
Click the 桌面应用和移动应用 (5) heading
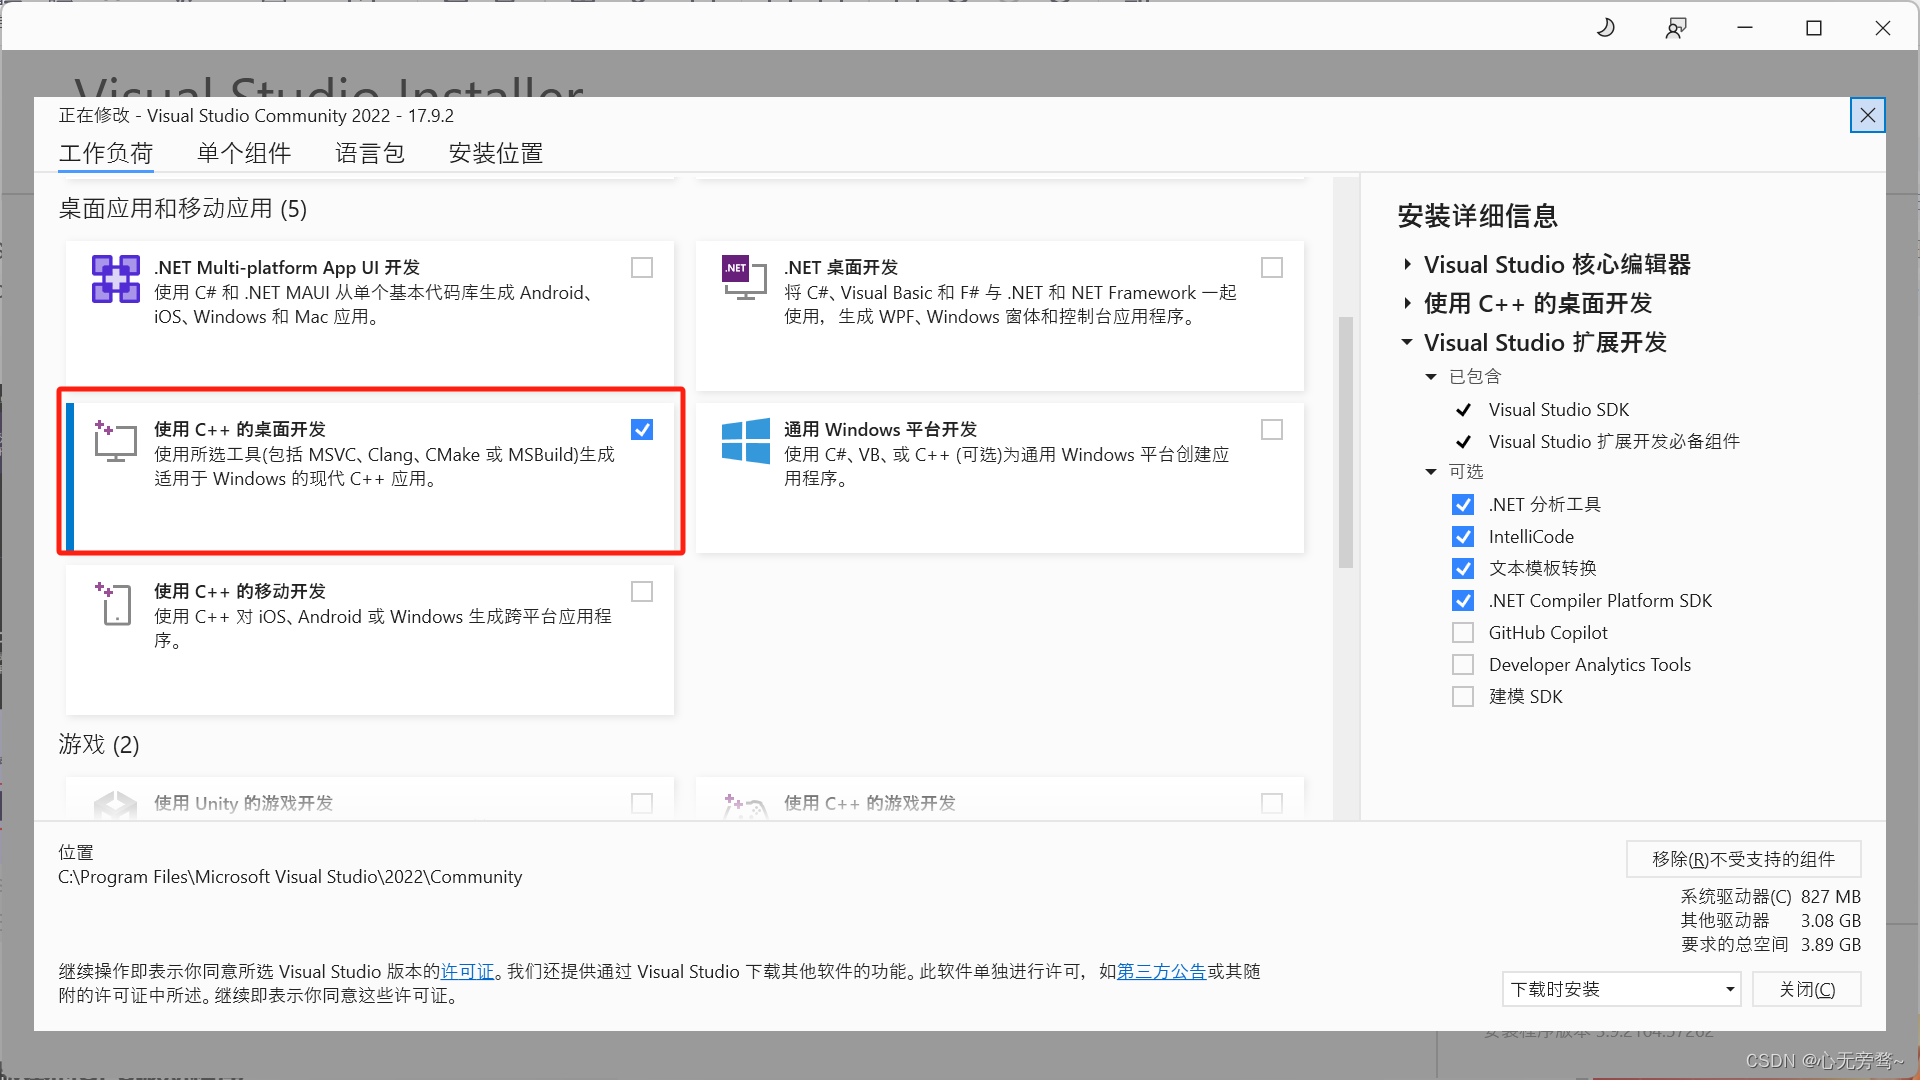(x=183, y=209)
